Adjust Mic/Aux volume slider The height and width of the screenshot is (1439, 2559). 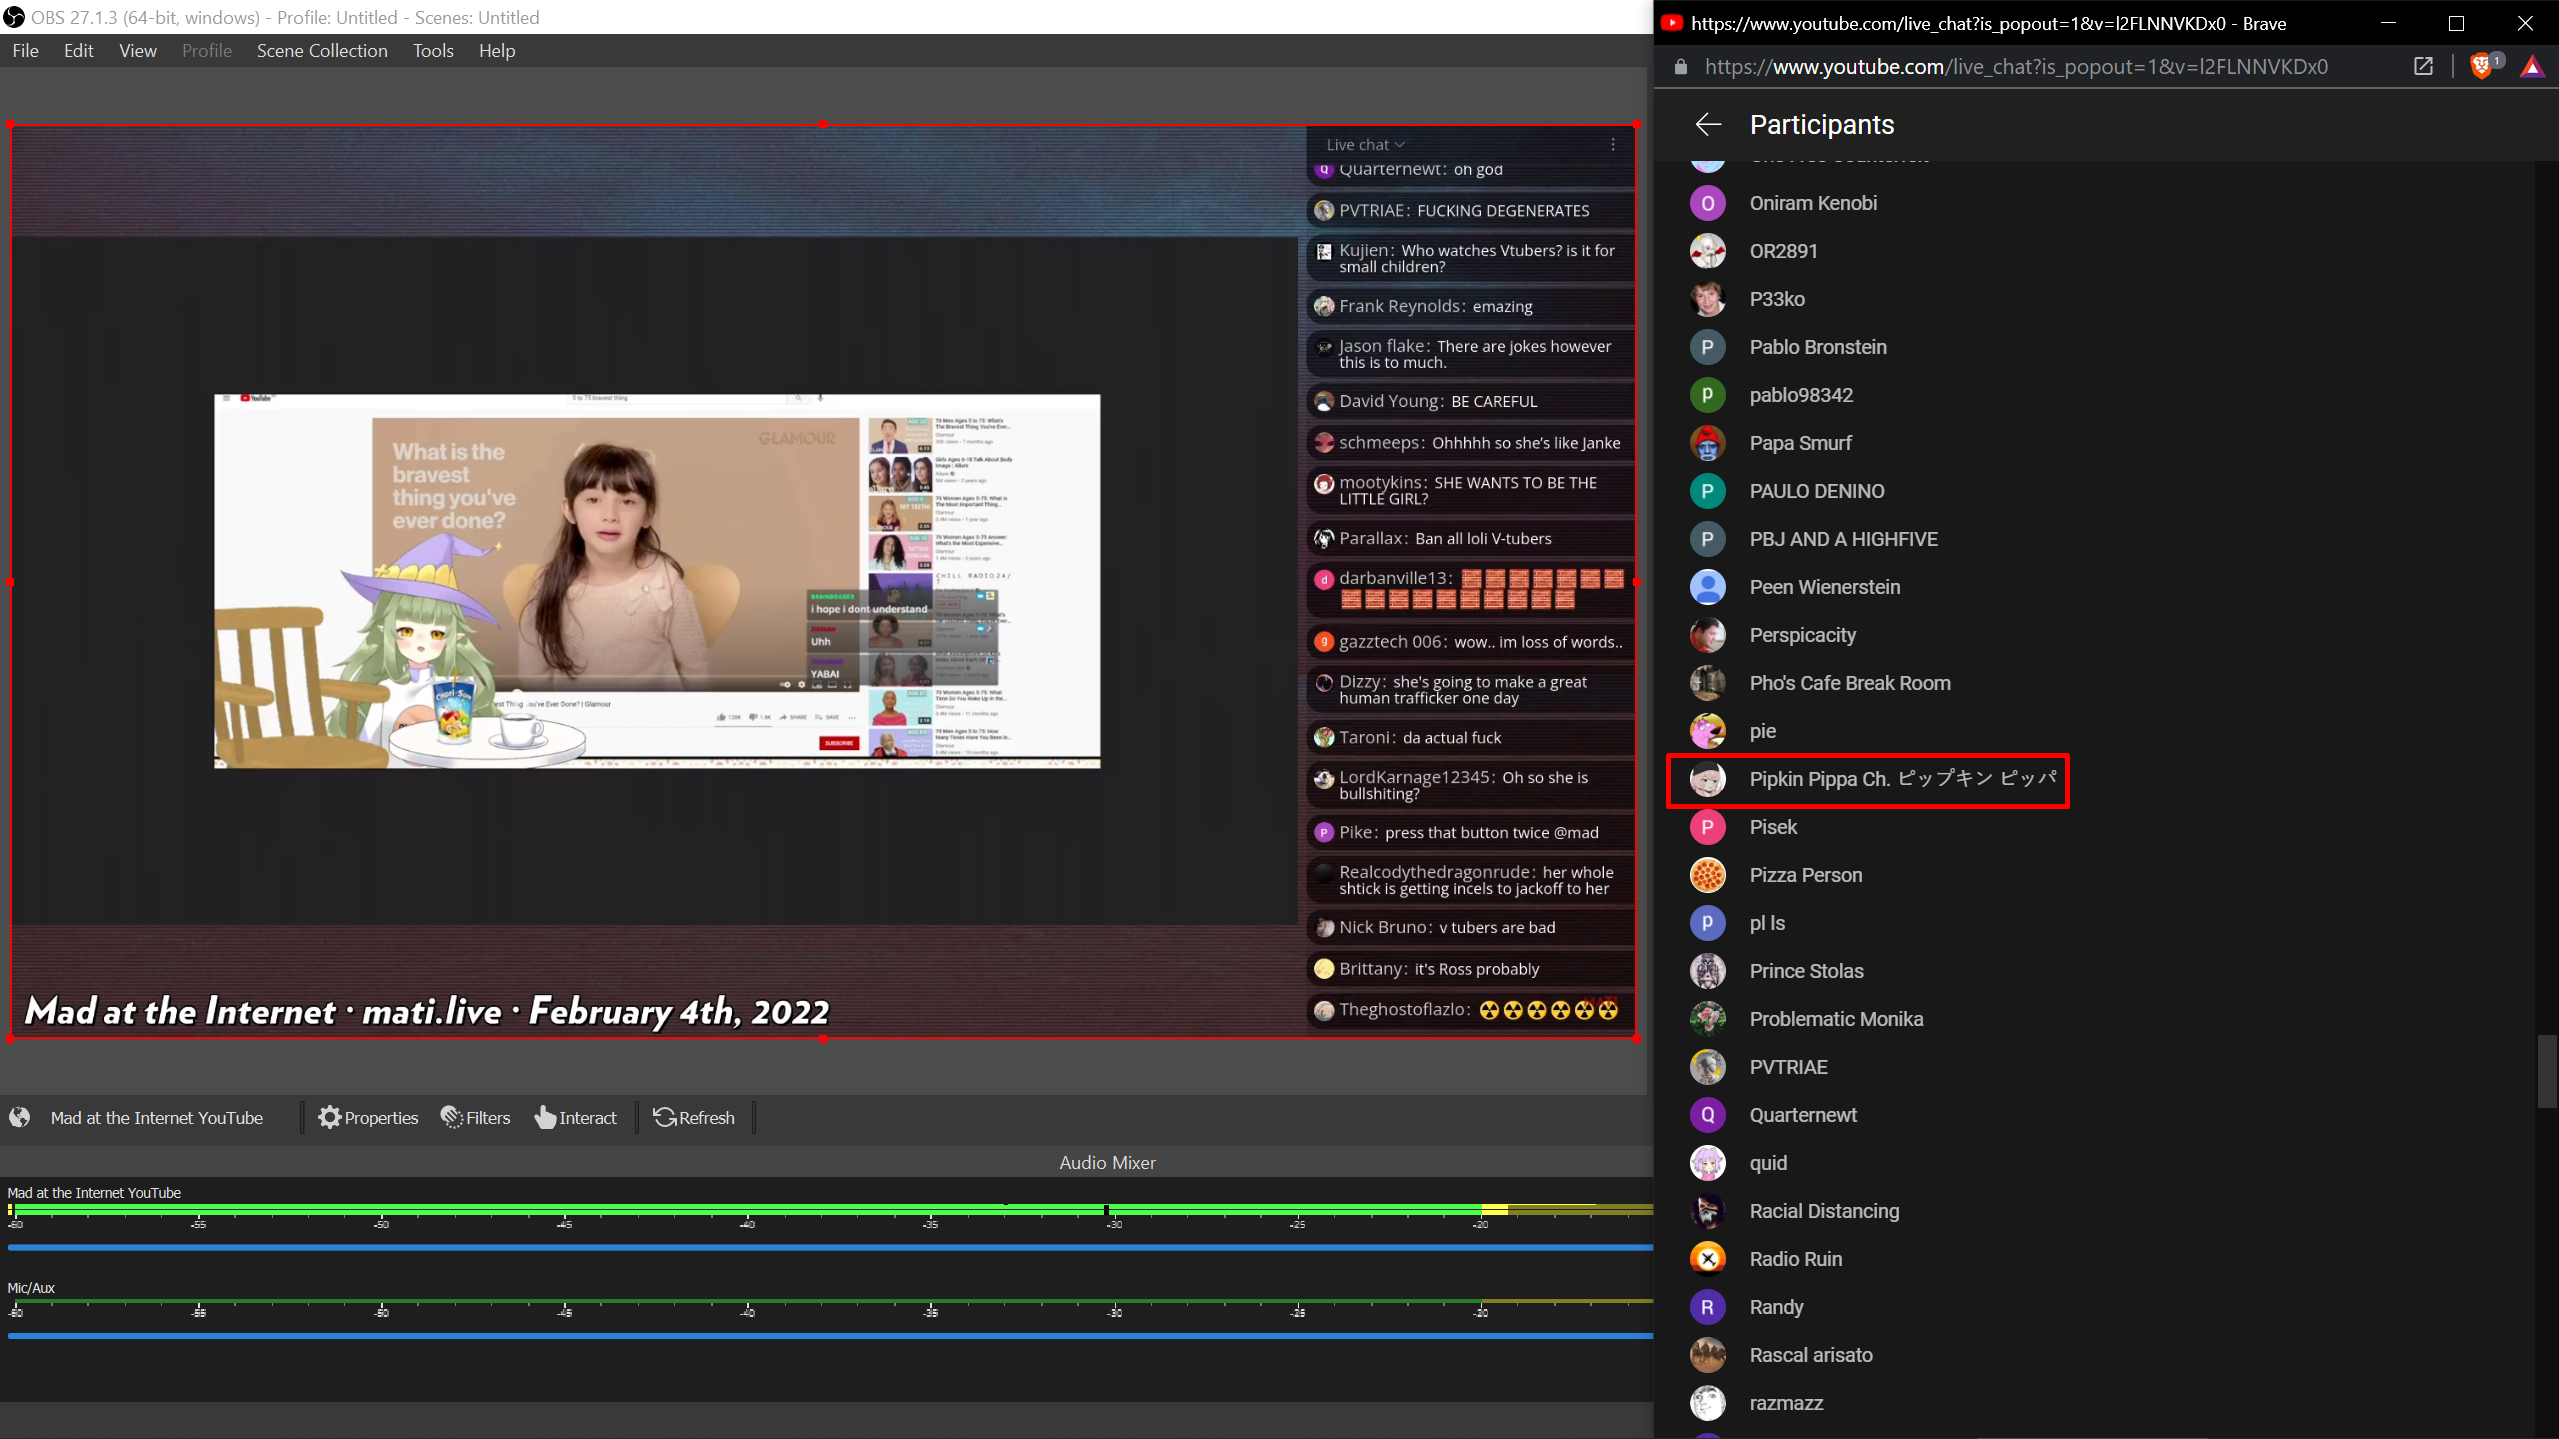pyautogui.click(x=830, y=1335)
